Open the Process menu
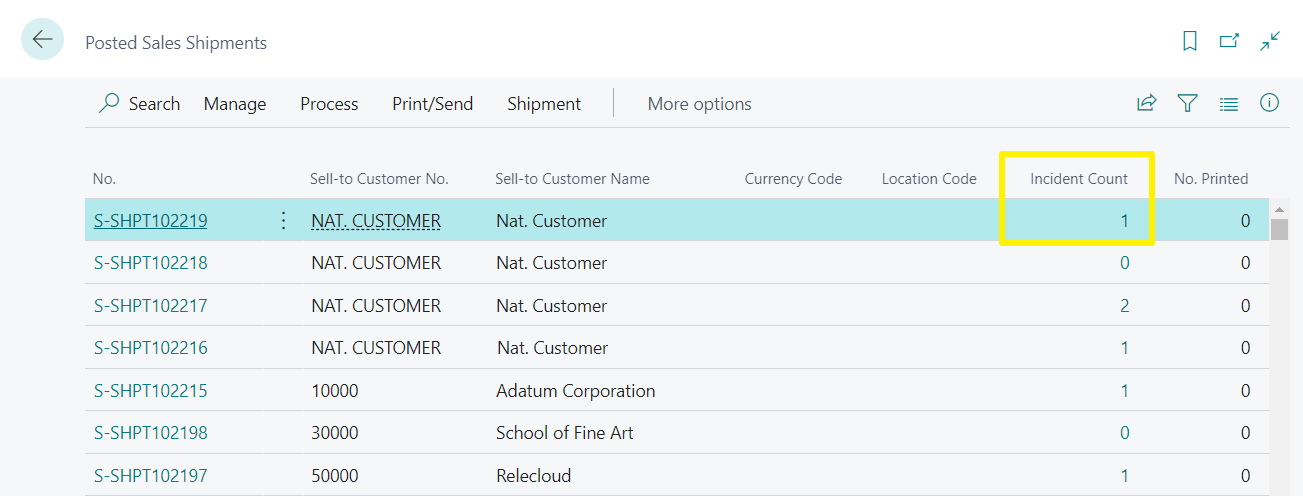Viewport: 1303px width, 496px height. click(329, 104)
